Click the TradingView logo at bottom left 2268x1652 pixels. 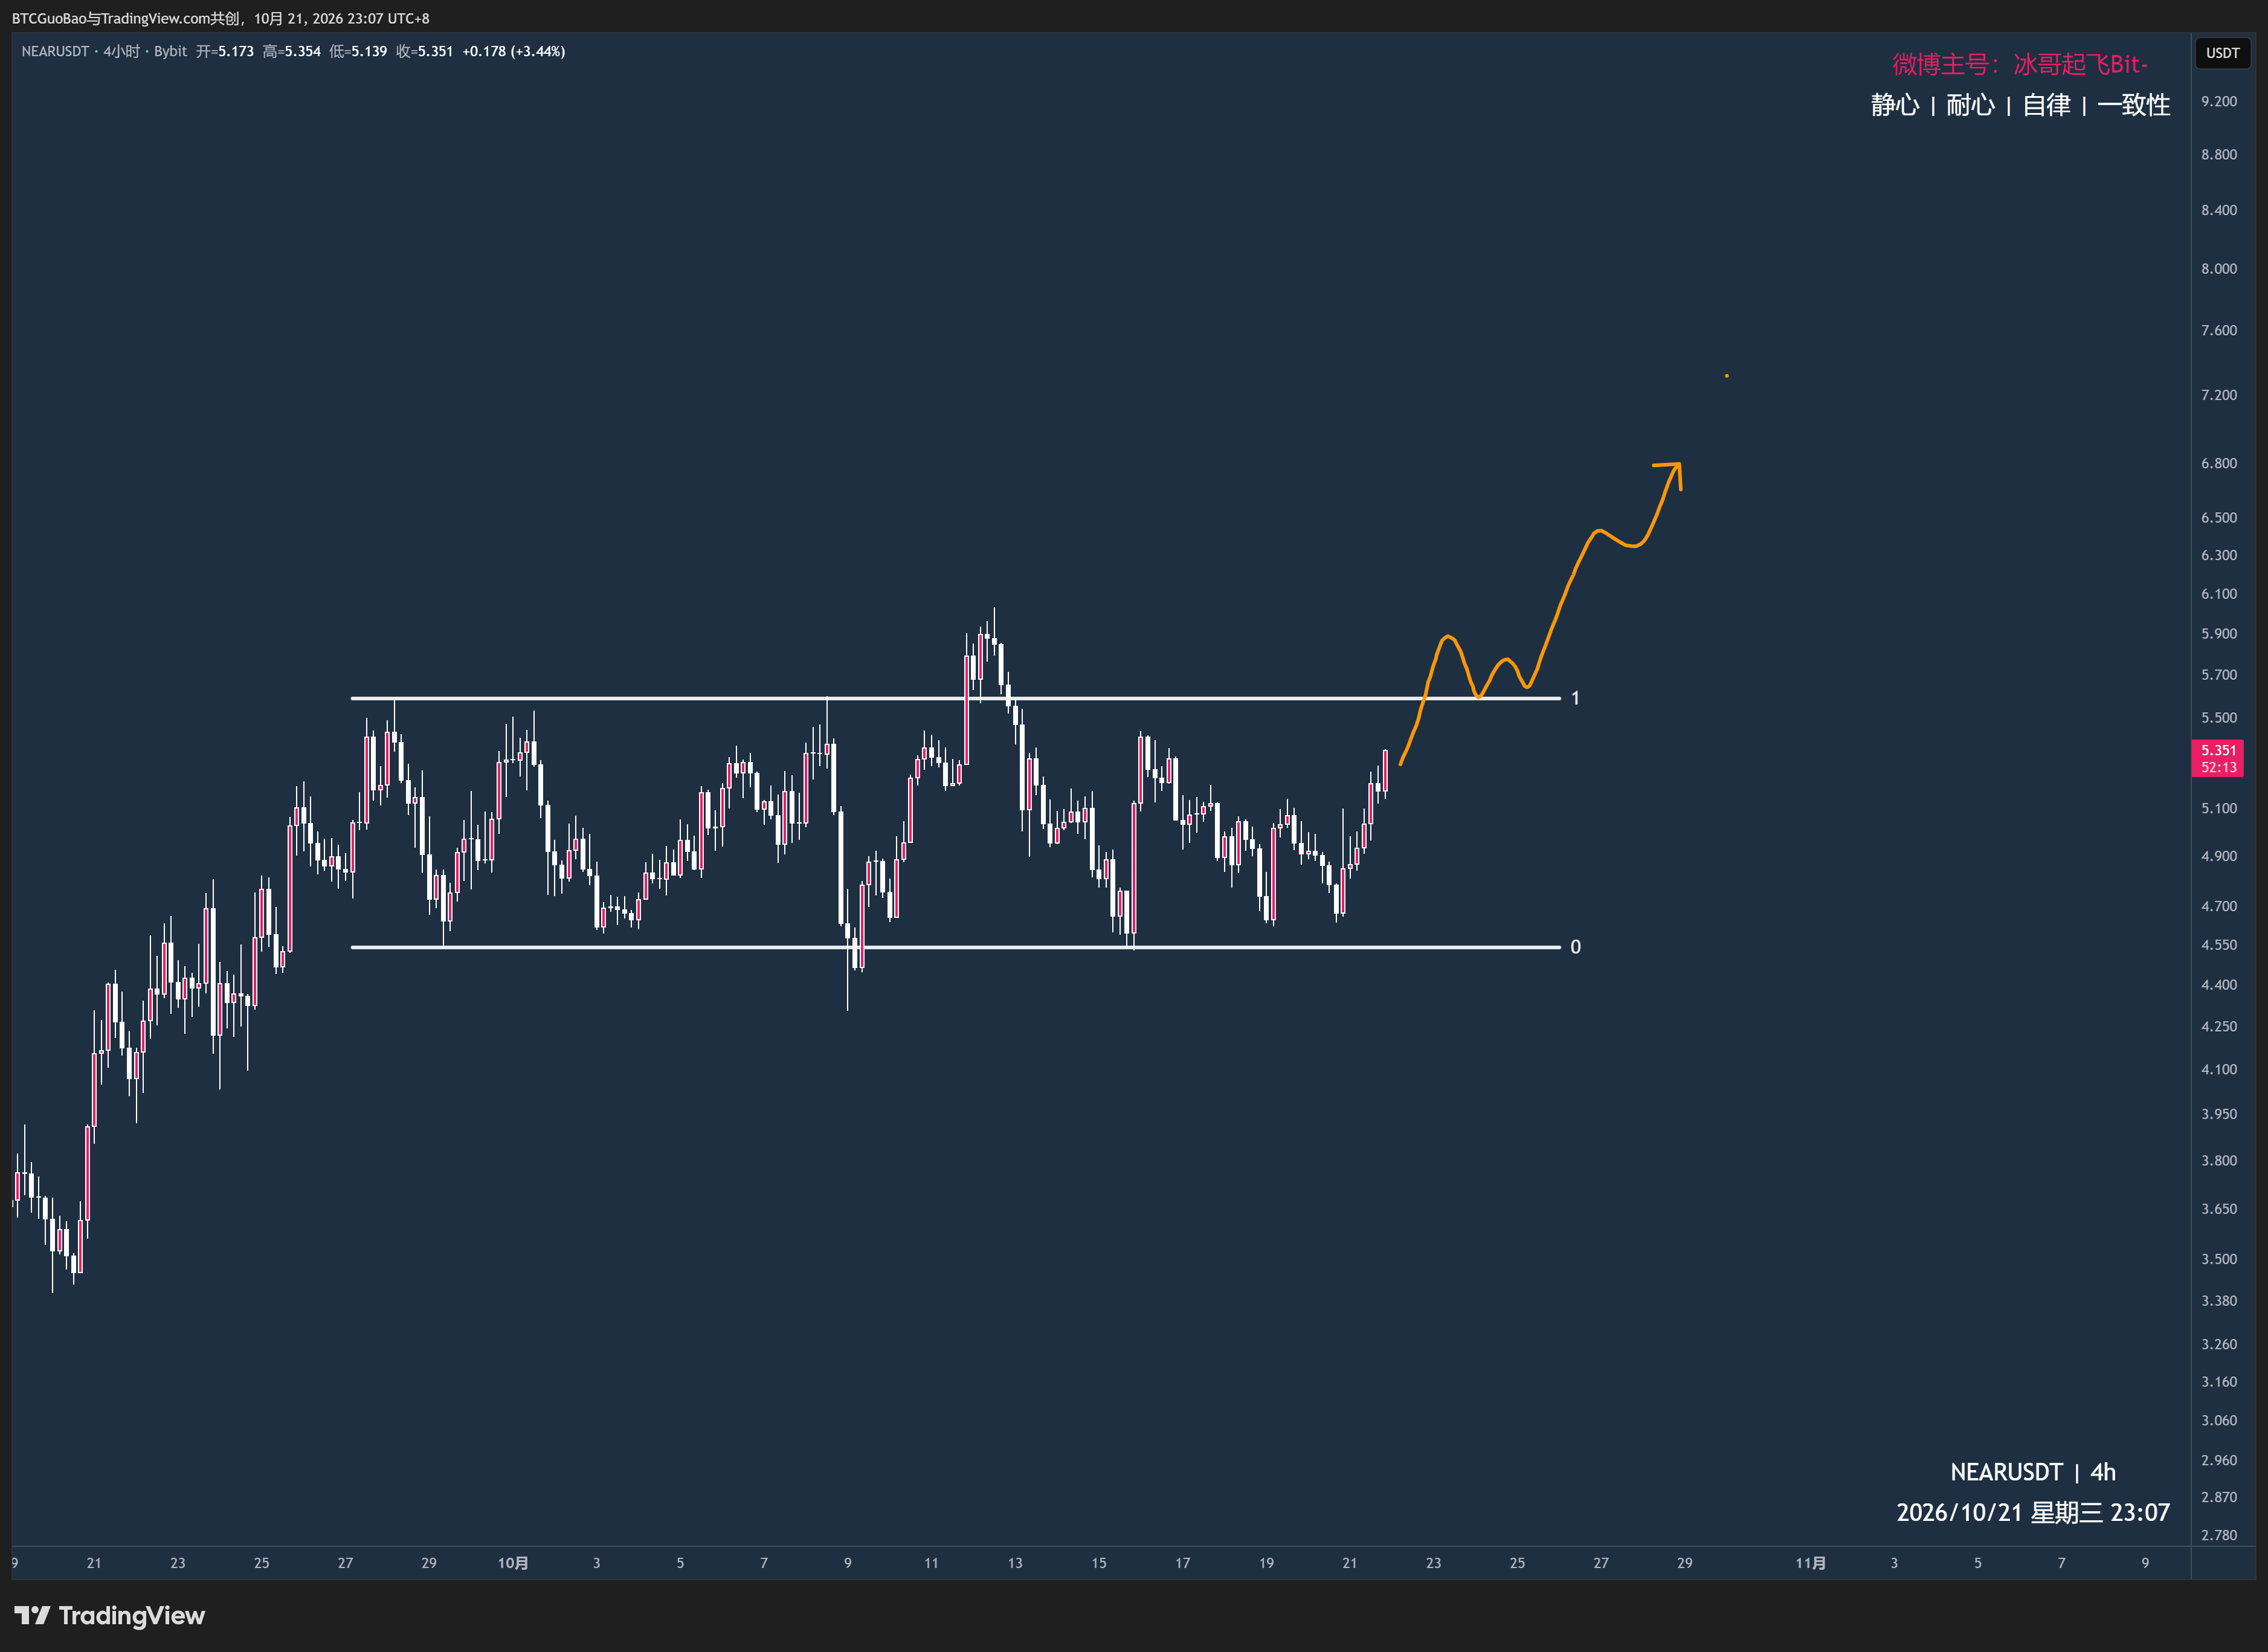tap(109, 1615)
